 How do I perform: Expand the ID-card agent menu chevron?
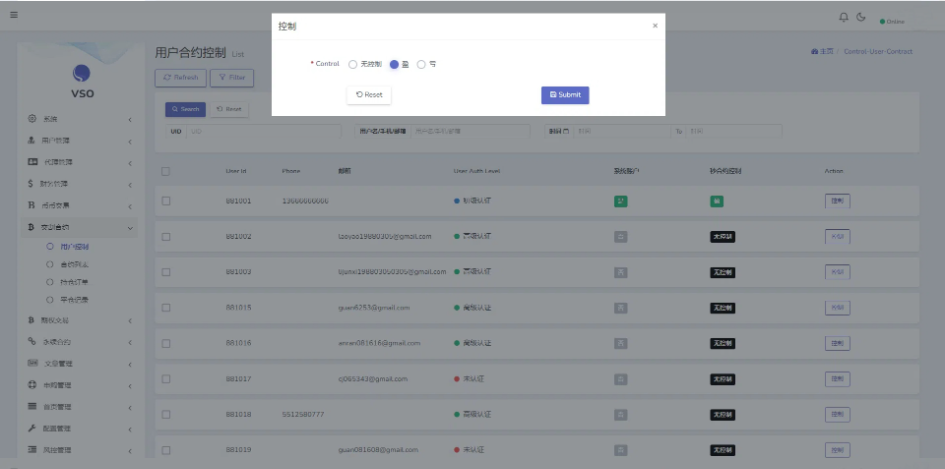coord(130,163)
